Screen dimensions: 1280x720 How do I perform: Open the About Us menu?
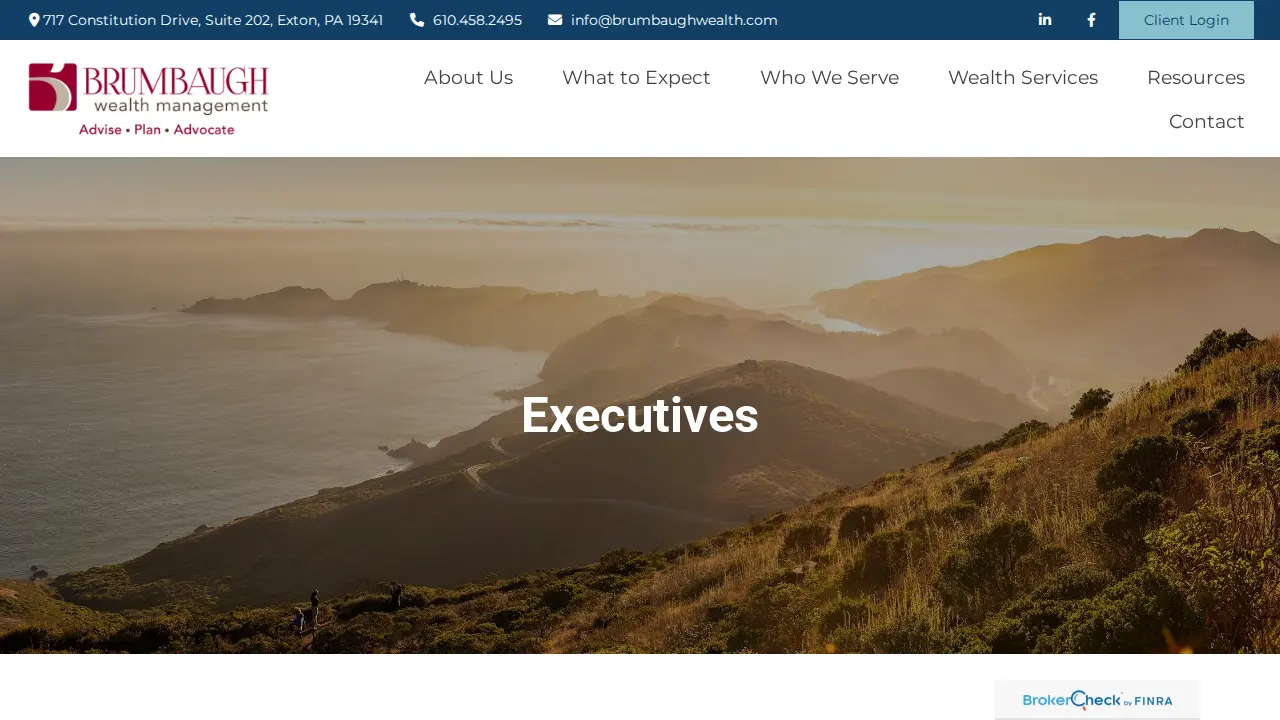point(468,77)
